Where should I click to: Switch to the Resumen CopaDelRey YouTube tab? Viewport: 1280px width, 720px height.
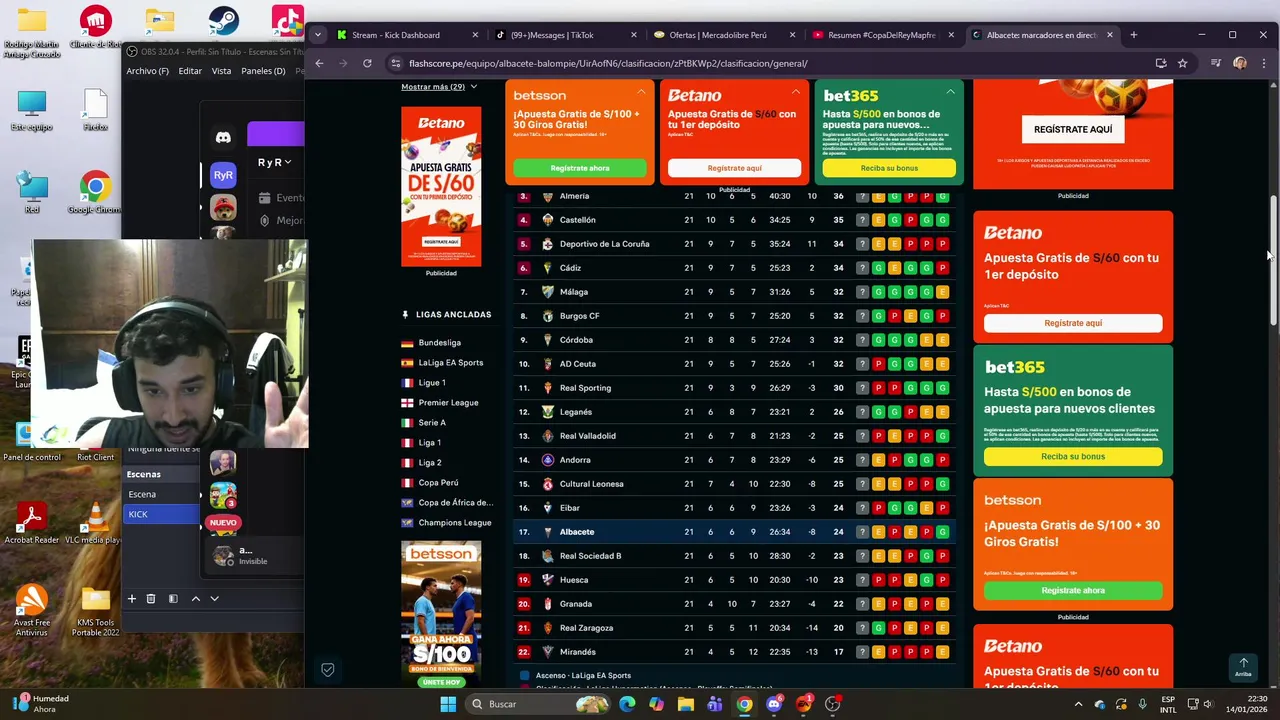pyautogui.click(x=882, y=35)
